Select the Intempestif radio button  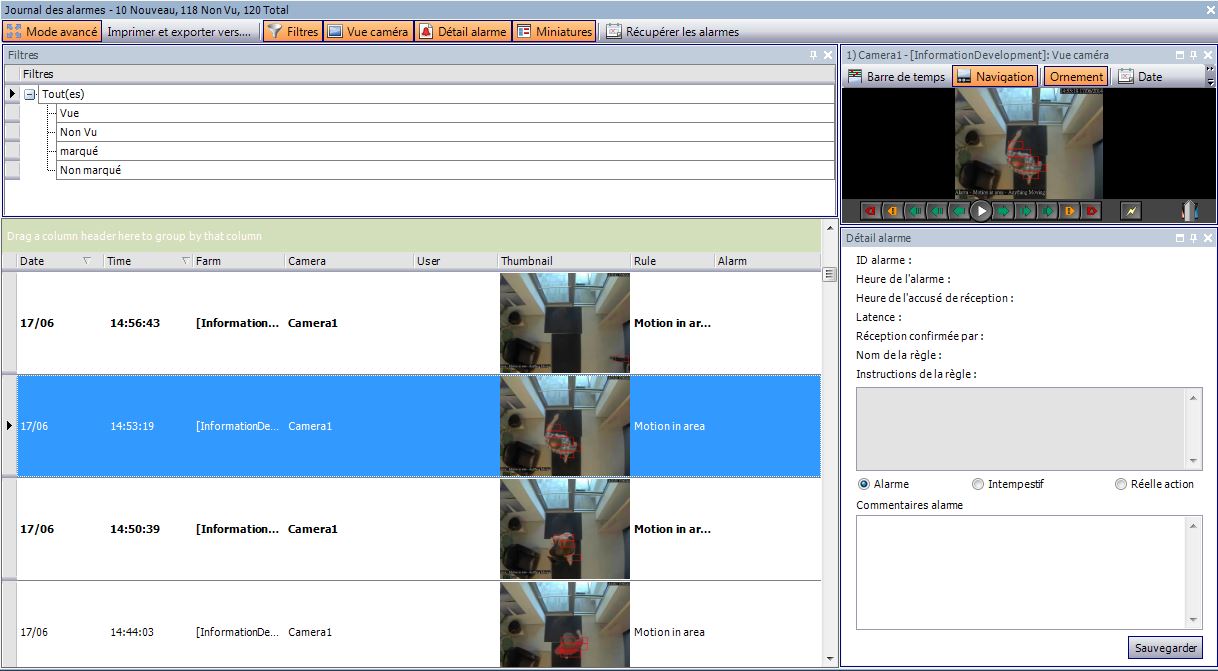click(978, 484)
